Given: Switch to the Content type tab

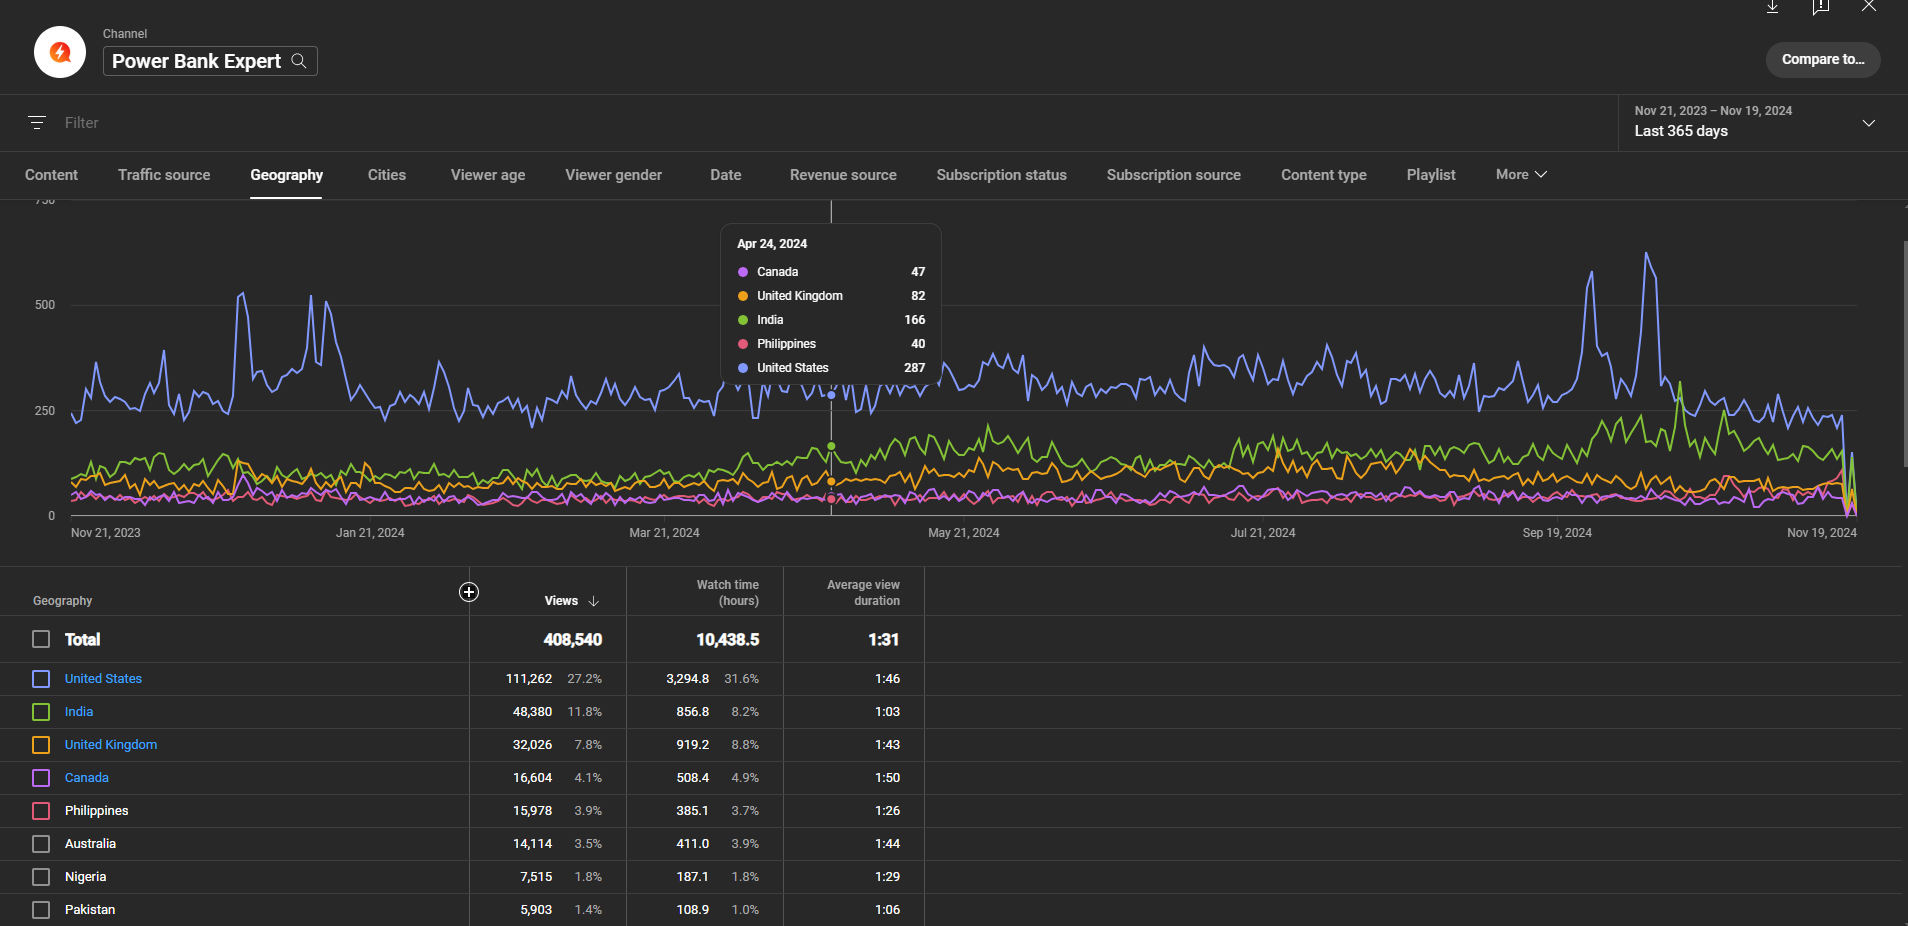Looking at the screenshot, I should pyautogui.click(x=1324, y=175).
